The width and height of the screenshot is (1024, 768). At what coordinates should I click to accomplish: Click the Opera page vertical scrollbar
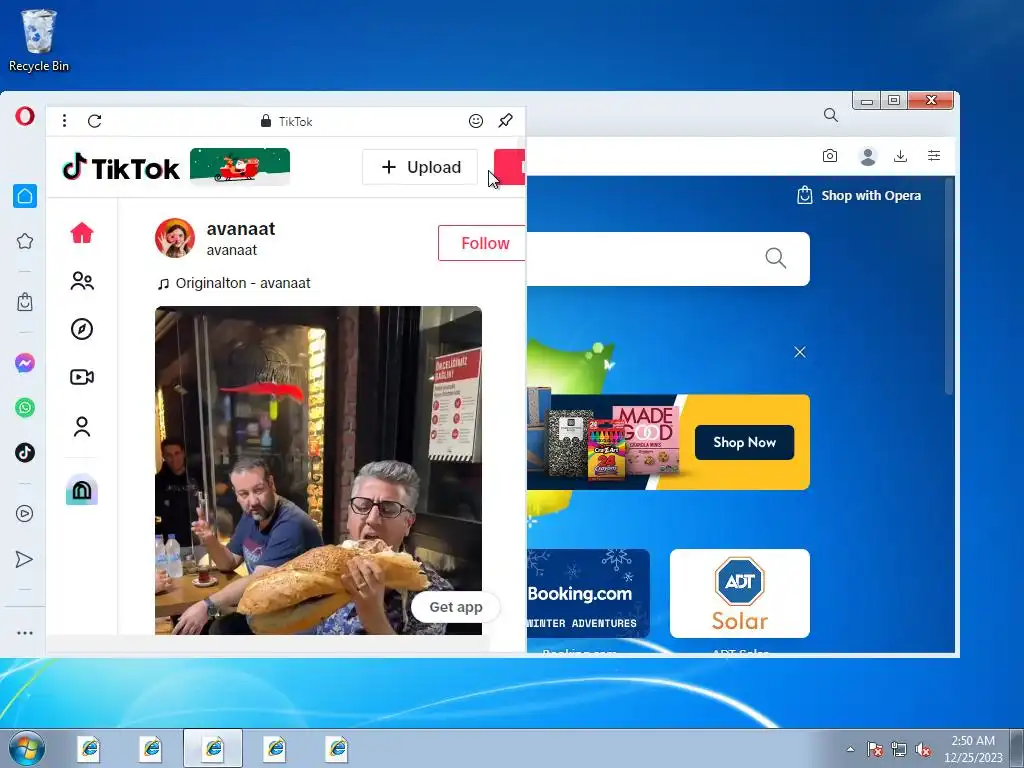pyautogui.click(x=950, y=287)
